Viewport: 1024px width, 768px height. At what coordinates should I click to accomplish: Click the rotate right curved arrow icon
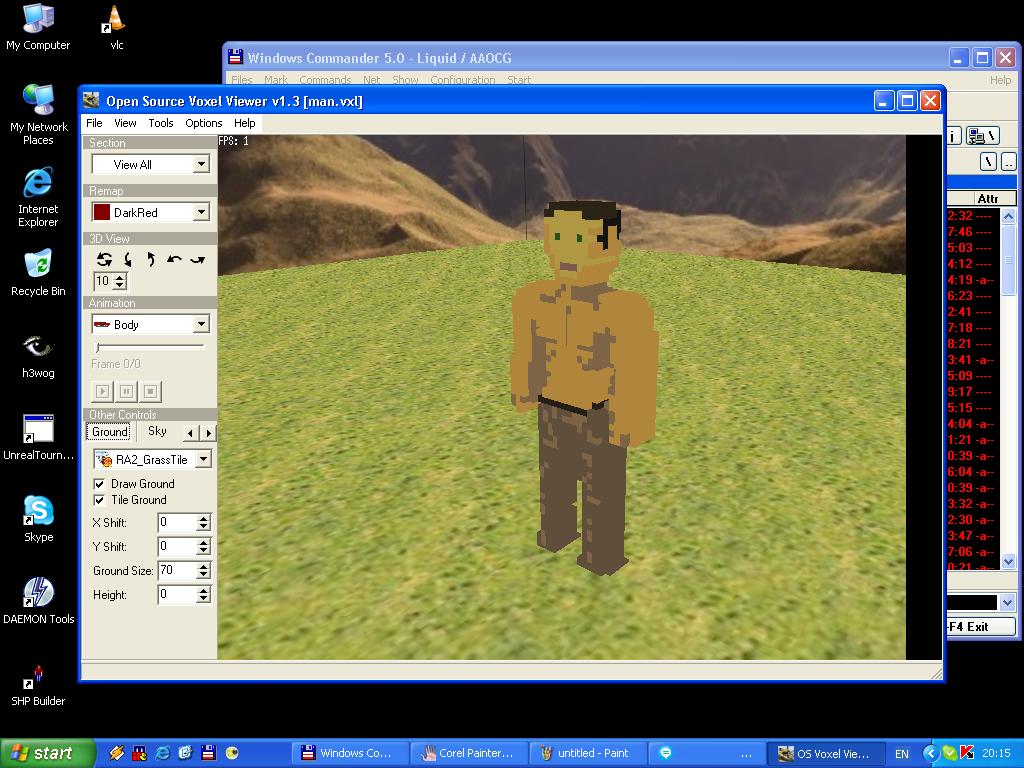[x=197, y=259]
